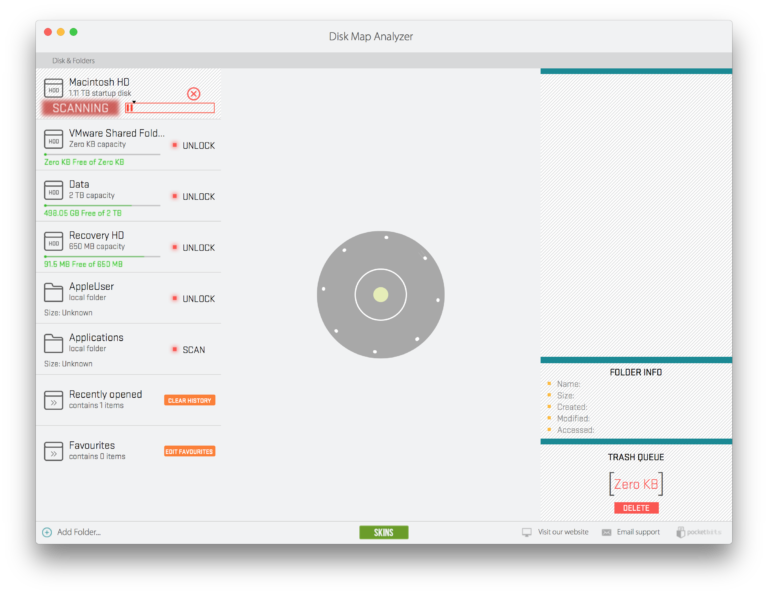Click the FOLDER INFO heading
This screenshot has width=768, height=595.
(x=636, y=372)
